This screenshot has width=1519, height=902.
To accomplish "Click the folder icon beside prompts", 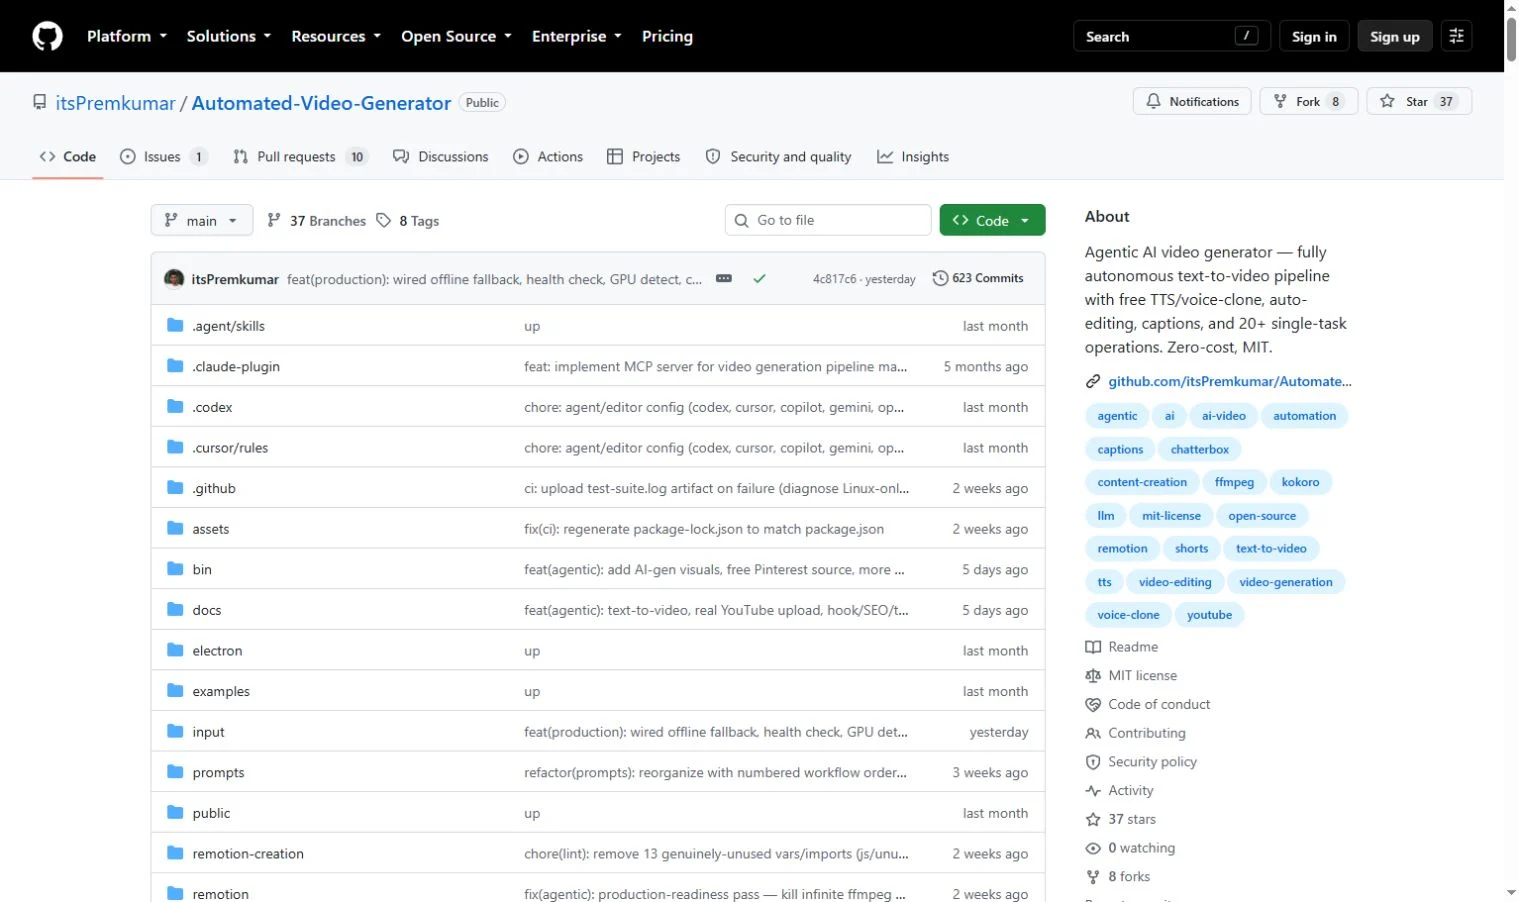I will pos(175,772).
